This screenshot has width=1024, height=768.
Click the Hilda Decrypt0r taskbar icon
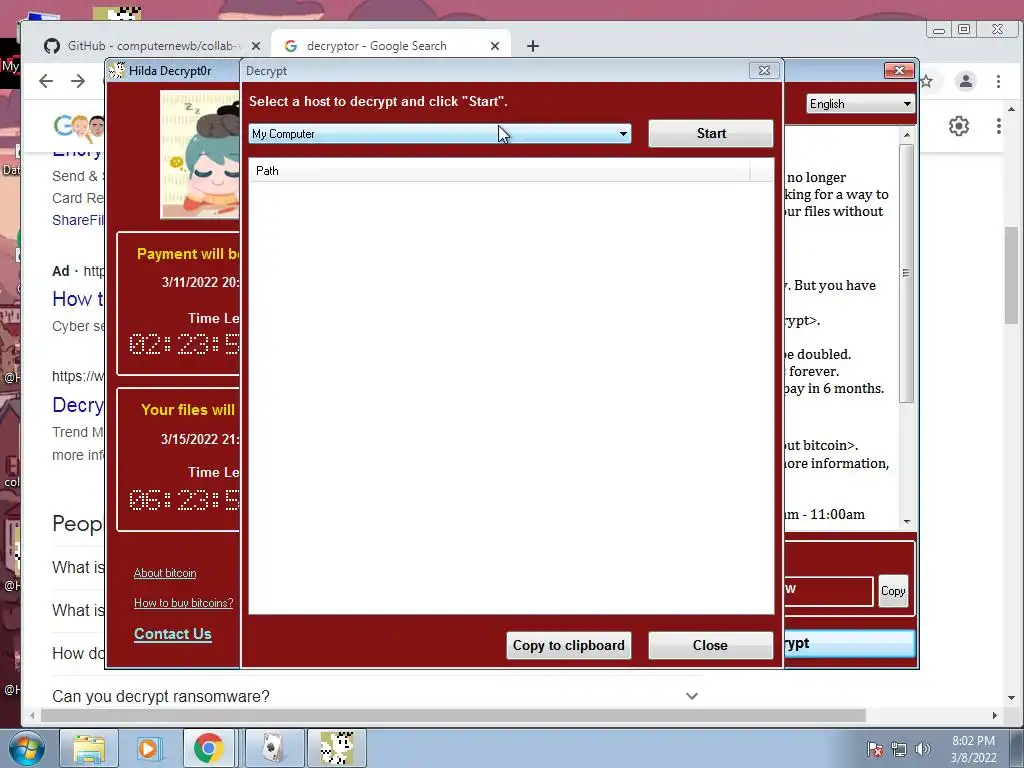(x=337, y=748)
